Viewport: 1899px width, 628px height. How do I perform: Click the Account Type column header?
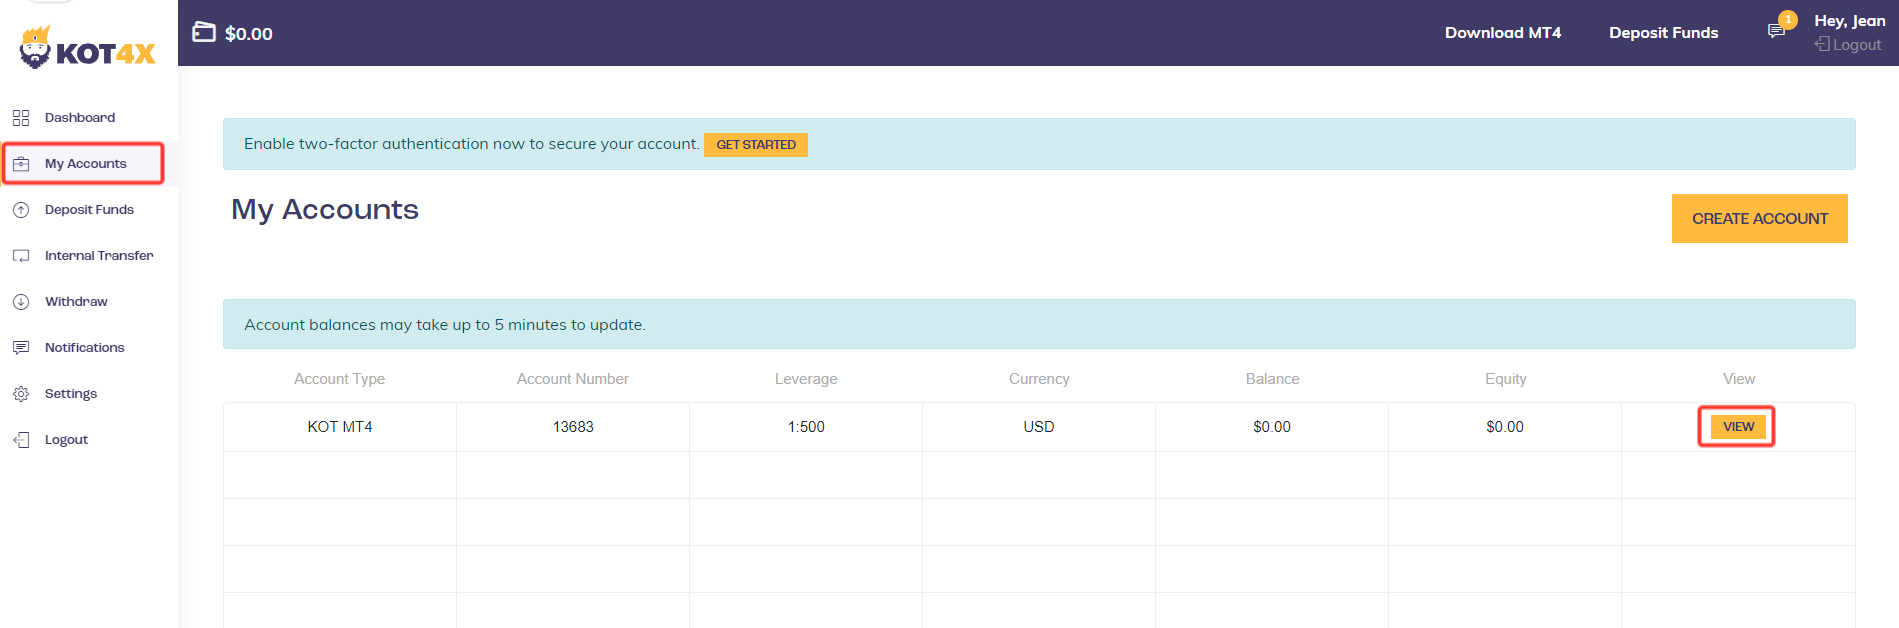click(x=340, y=379)
